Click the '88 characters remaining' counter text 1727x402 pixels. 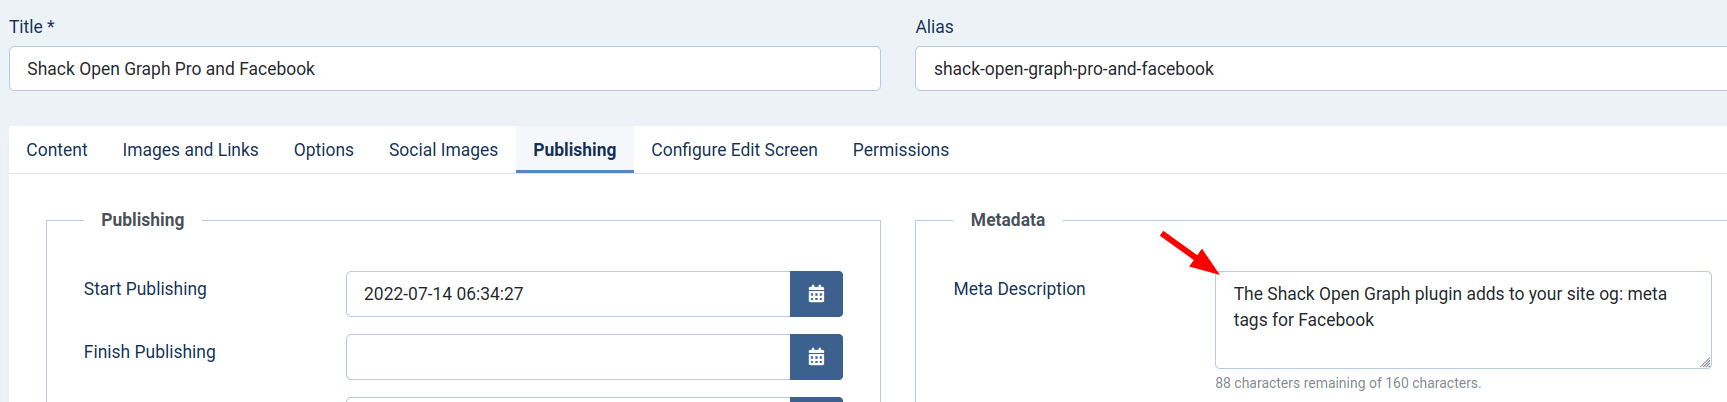pos(1348,383)
